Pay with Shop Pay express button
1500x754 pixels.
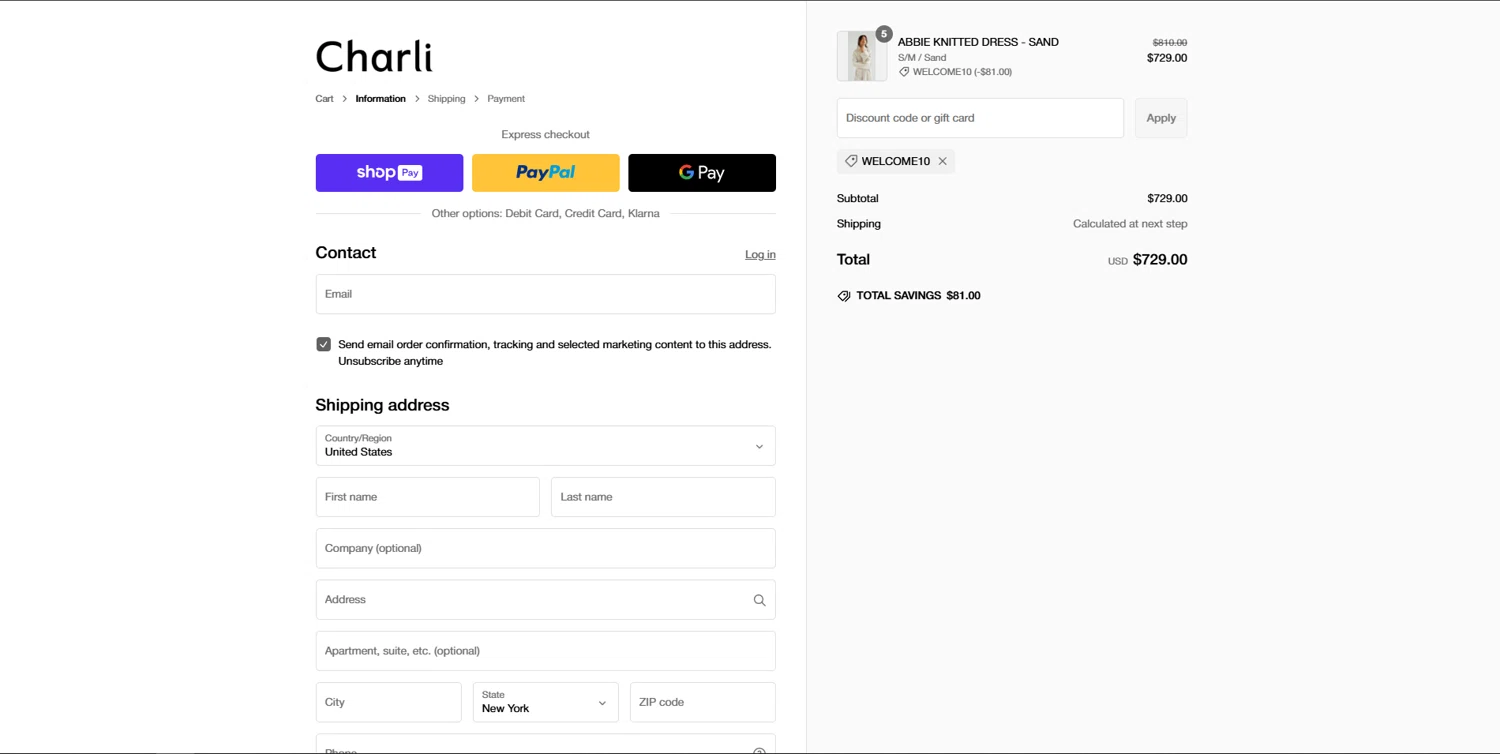click(389, 173)
